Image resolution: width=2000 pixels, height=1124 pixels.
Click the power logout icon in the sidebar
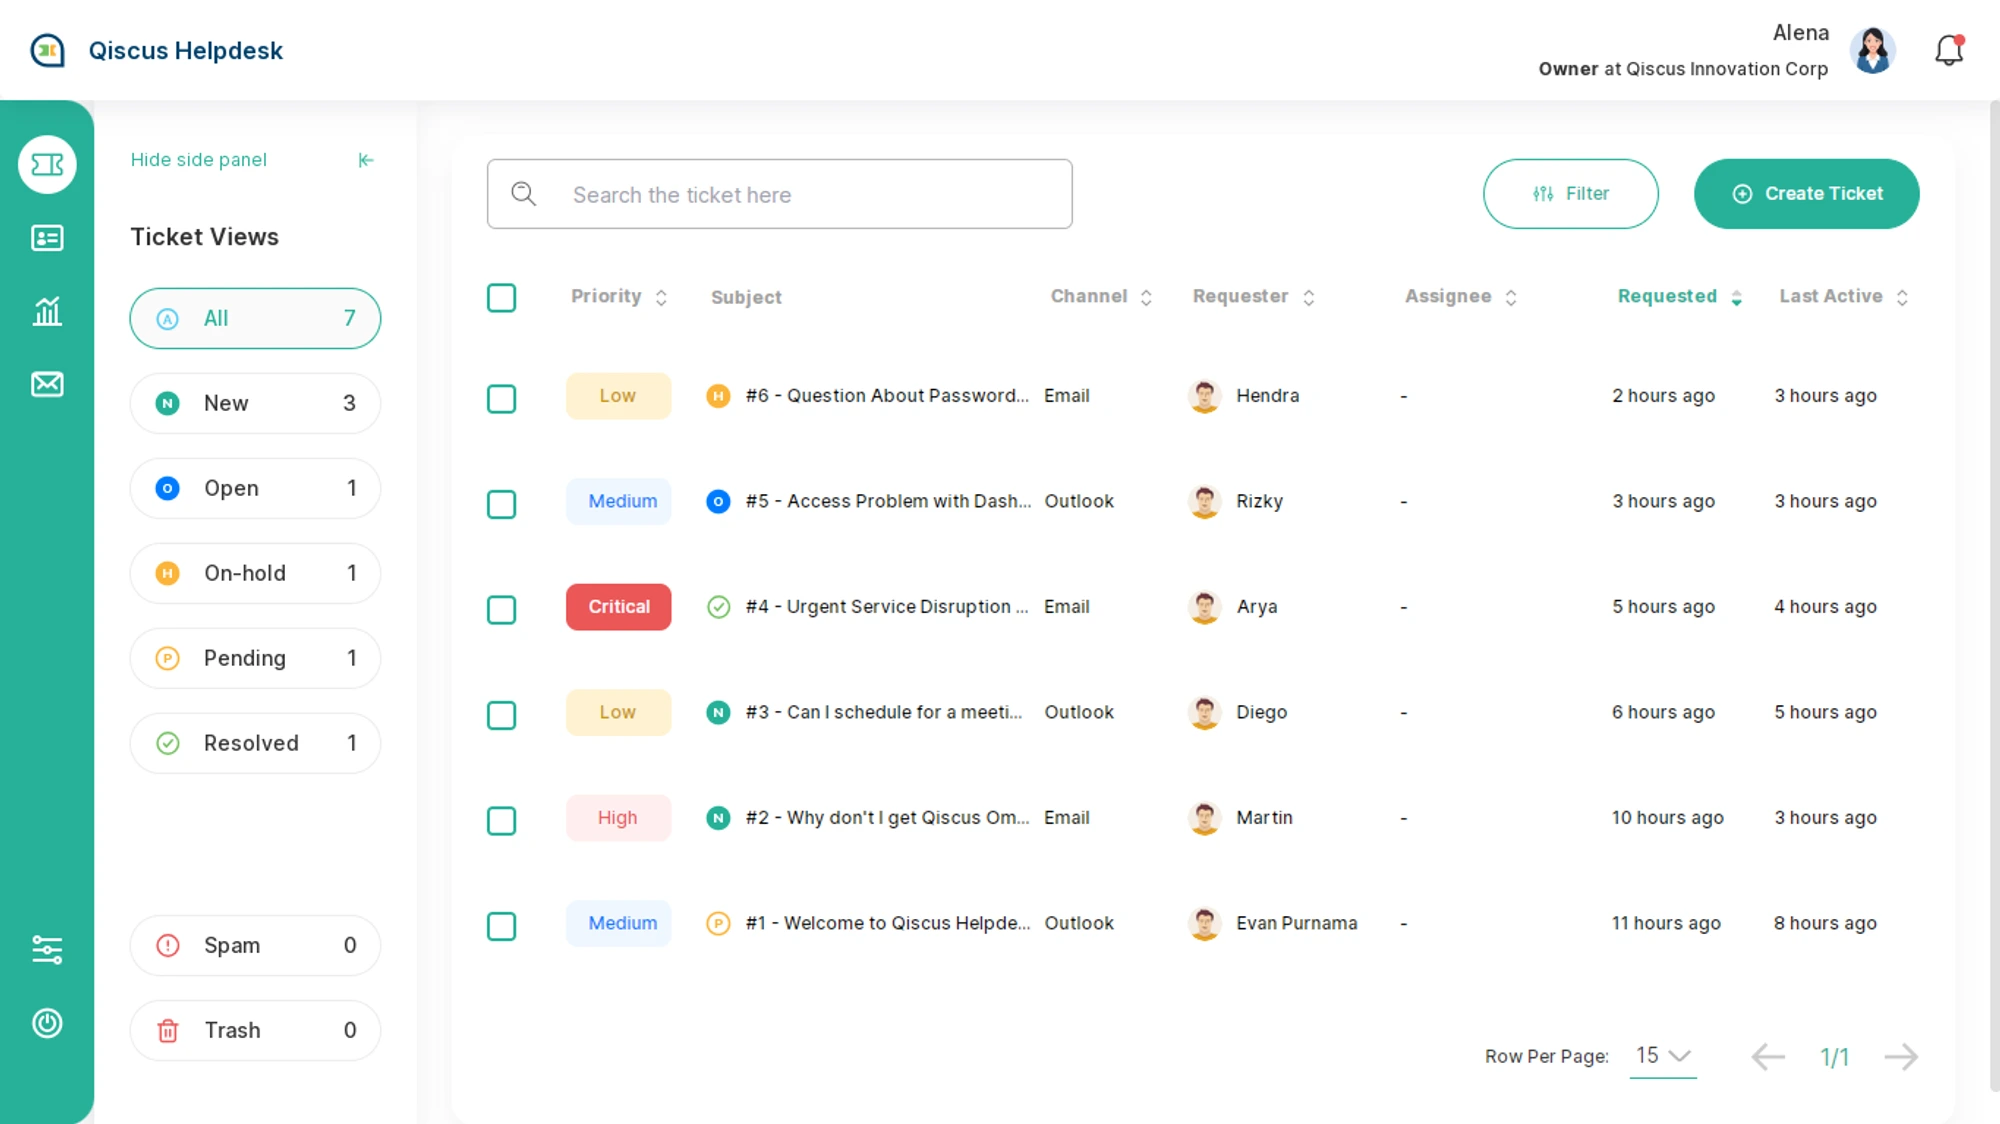(47, 1023)
